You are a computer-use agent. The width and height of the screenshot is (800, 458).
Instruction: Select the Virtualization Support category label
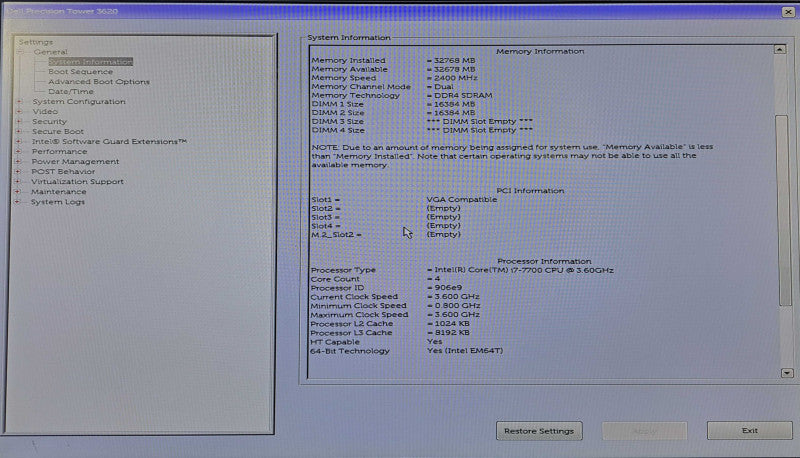click(77, 182)
